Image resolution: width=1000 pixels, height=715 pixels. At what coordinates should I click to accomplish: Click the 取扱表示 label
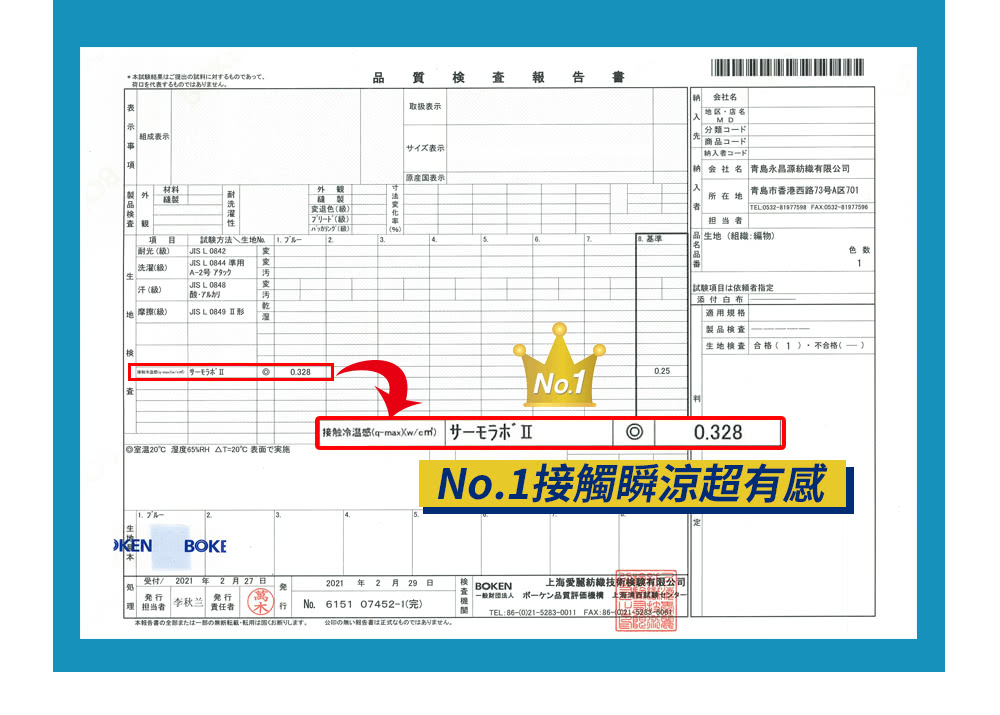425,107
